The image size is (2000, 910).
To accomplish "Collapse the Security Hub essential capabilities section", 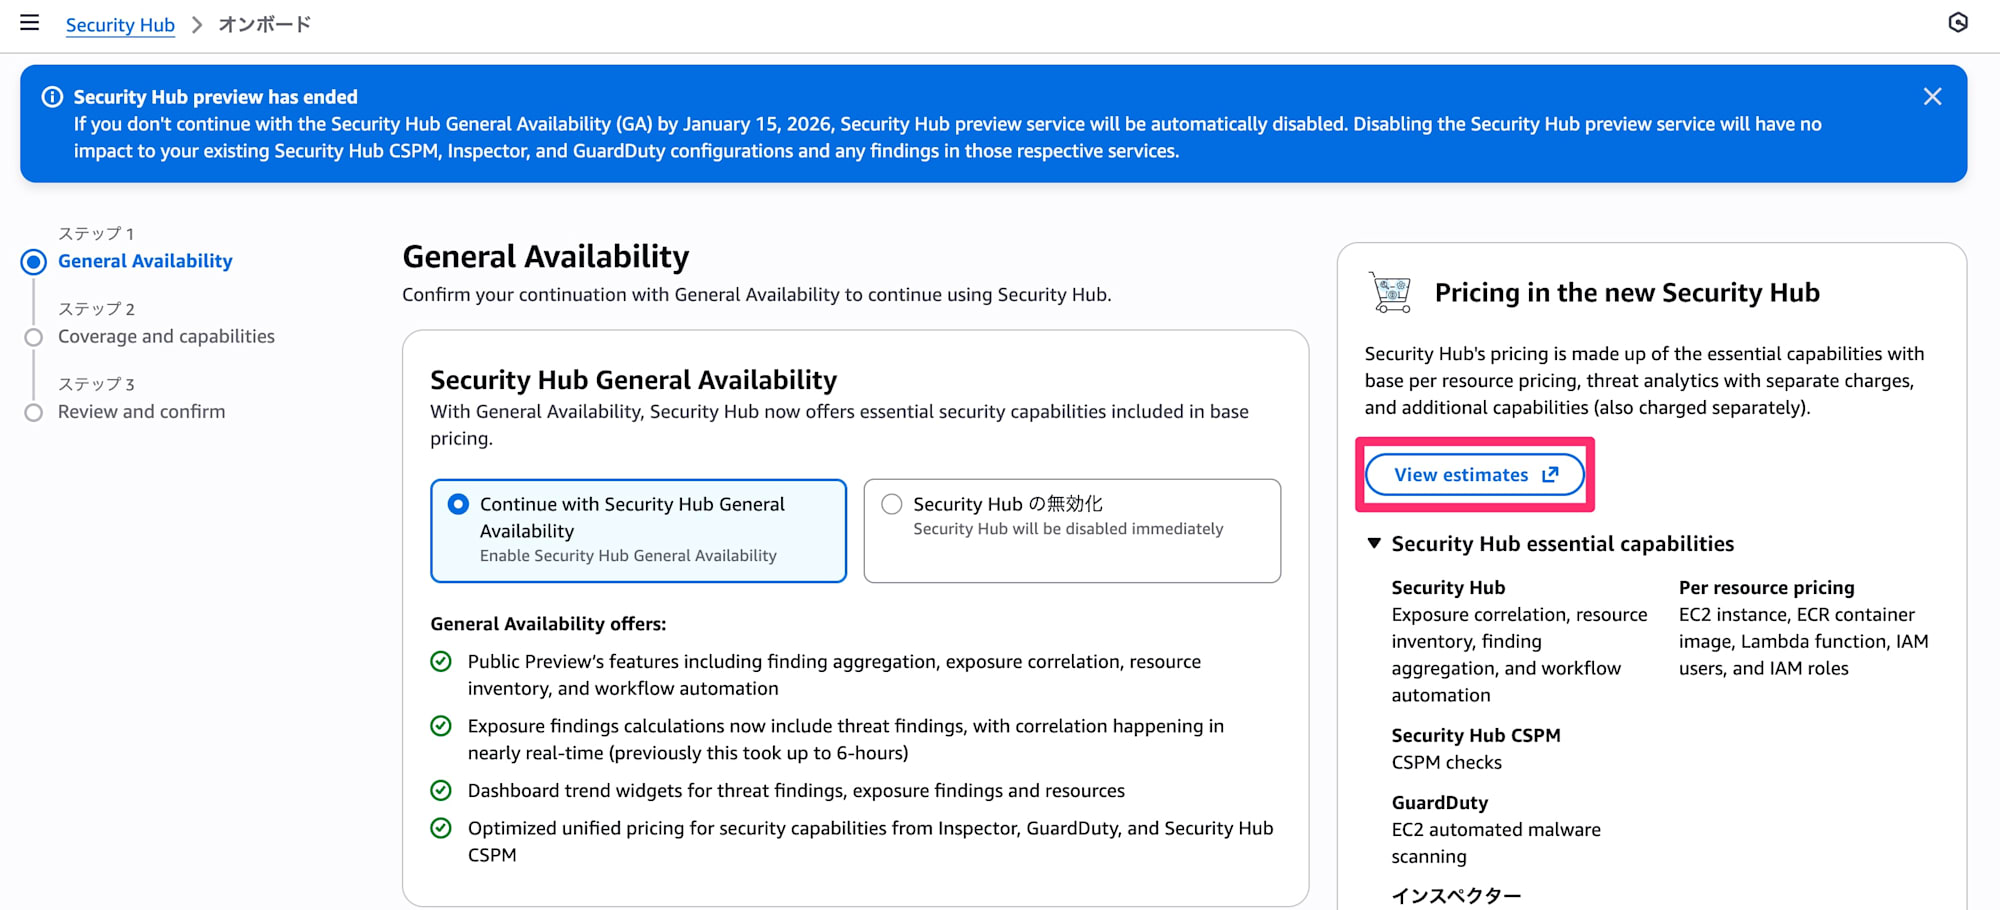I will (1374, 543).
